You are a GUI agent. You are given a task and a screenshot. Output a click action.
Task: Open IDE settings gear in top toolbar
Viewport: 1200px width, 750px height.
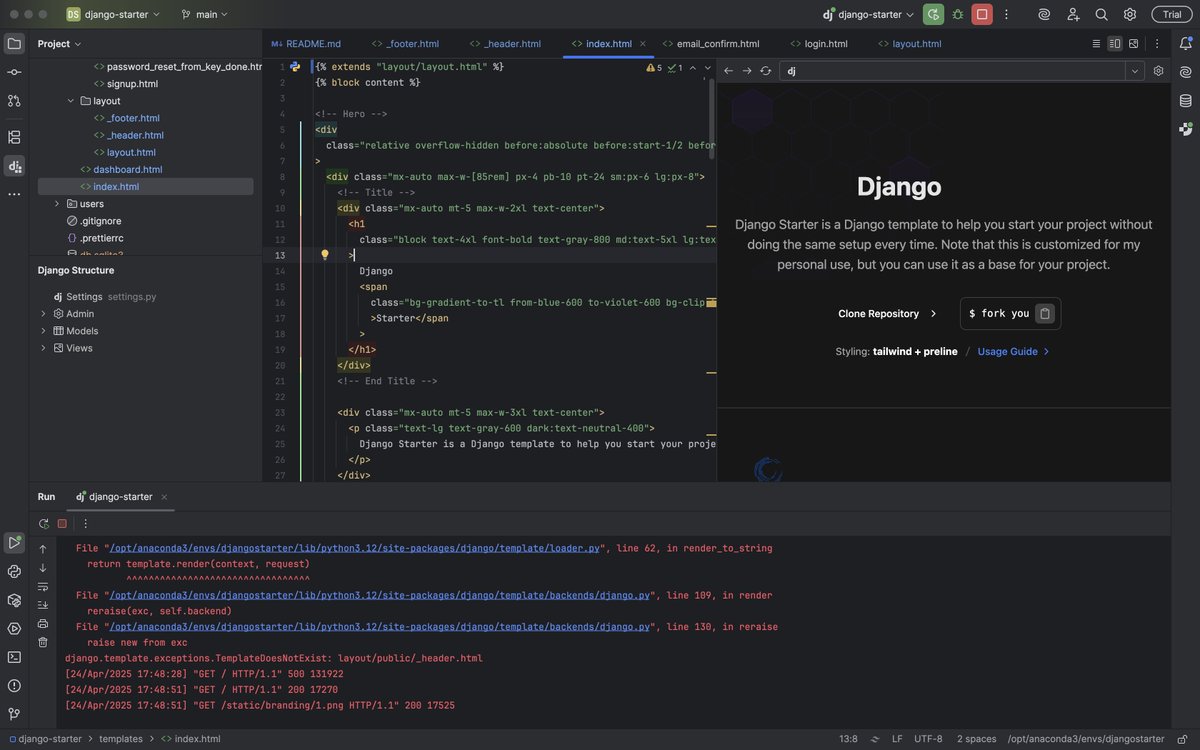[x=1130, y=14]
